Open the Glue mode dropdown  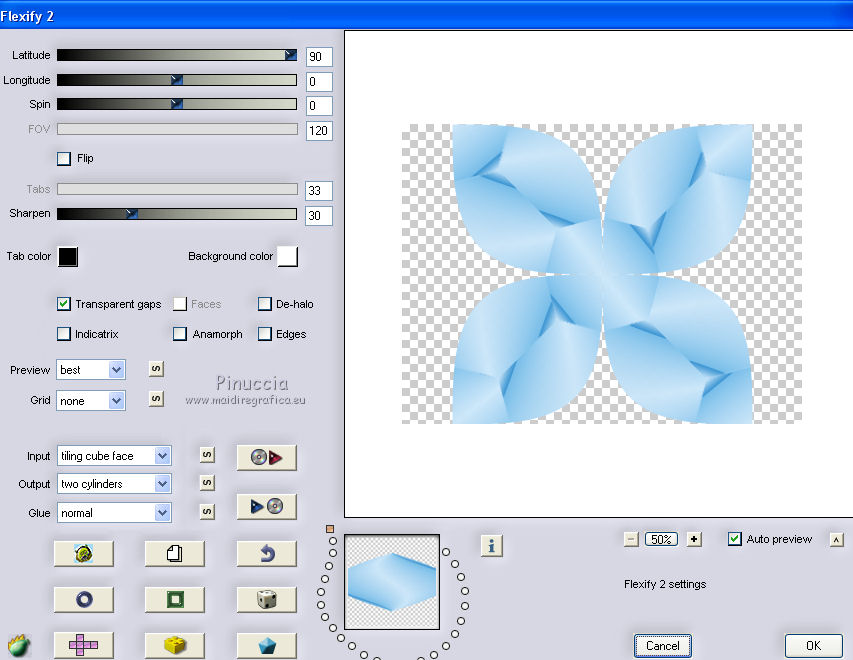click(114, 513)
